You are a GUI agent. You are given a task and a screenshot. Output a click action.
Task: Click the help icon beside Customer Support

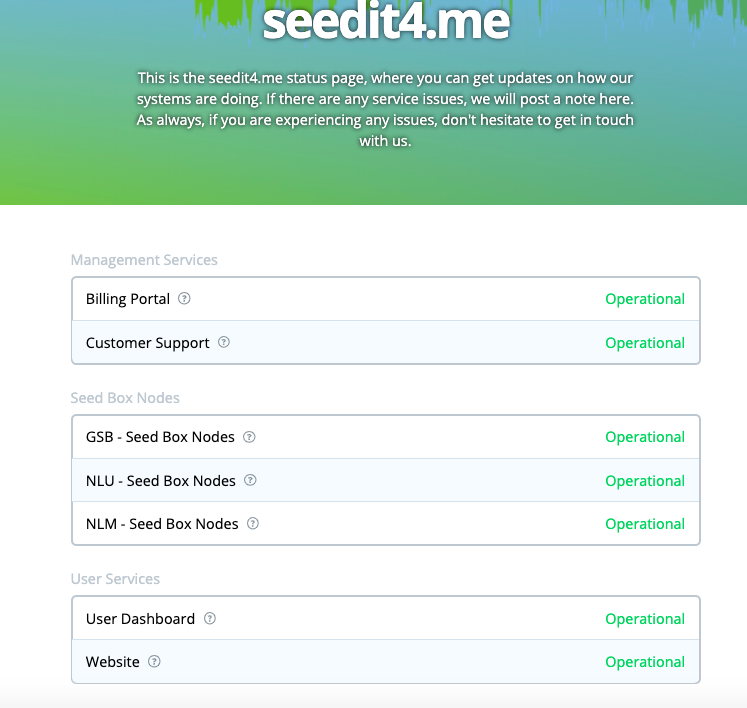tap(223, 342)
